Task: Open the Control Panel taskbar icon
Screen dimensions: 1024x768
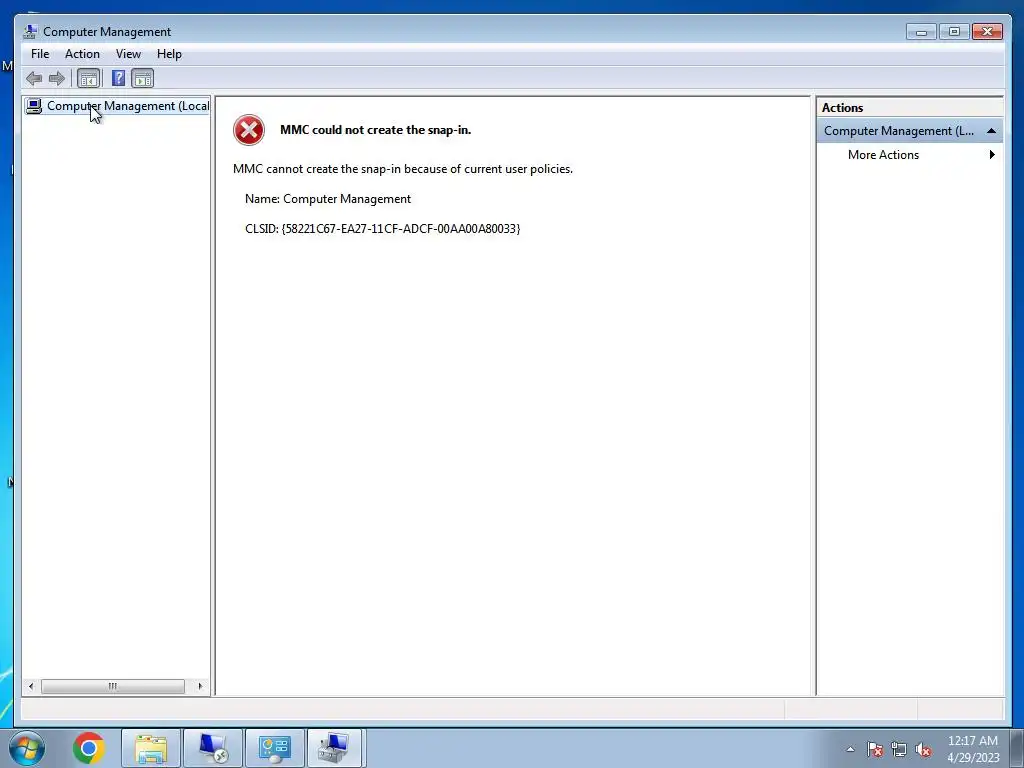Action: (x=274, y=748)
